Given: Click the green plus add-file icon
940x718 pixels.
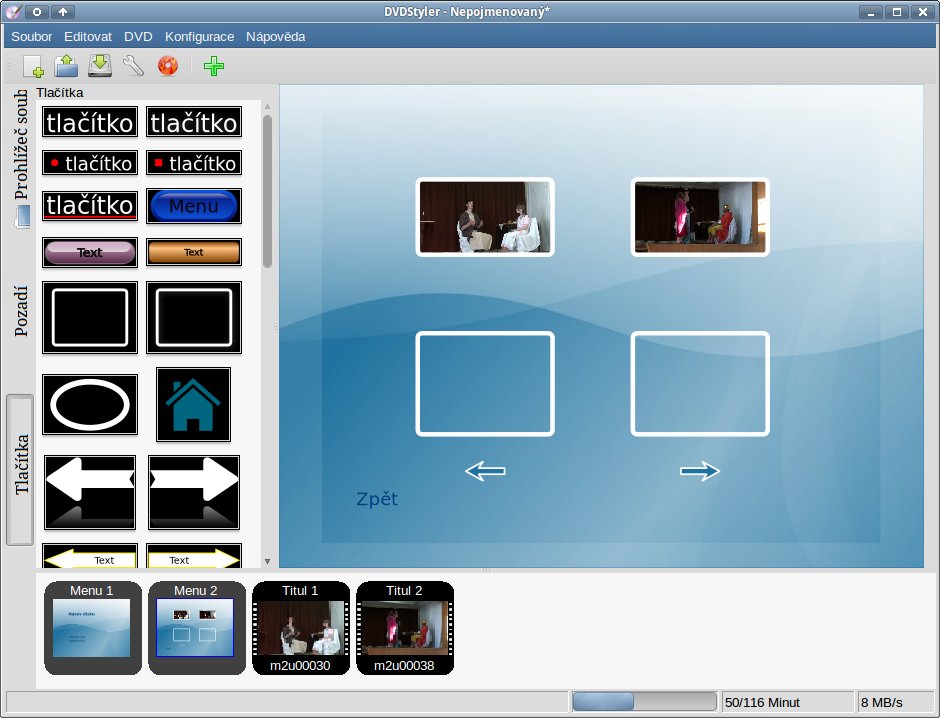Looking at the screenshot, I should tap(214, 67).
